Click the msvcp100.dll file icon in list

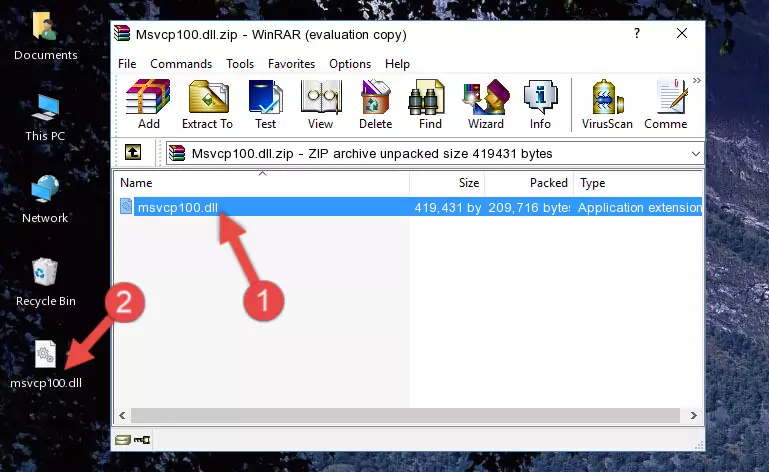point(126,207)
